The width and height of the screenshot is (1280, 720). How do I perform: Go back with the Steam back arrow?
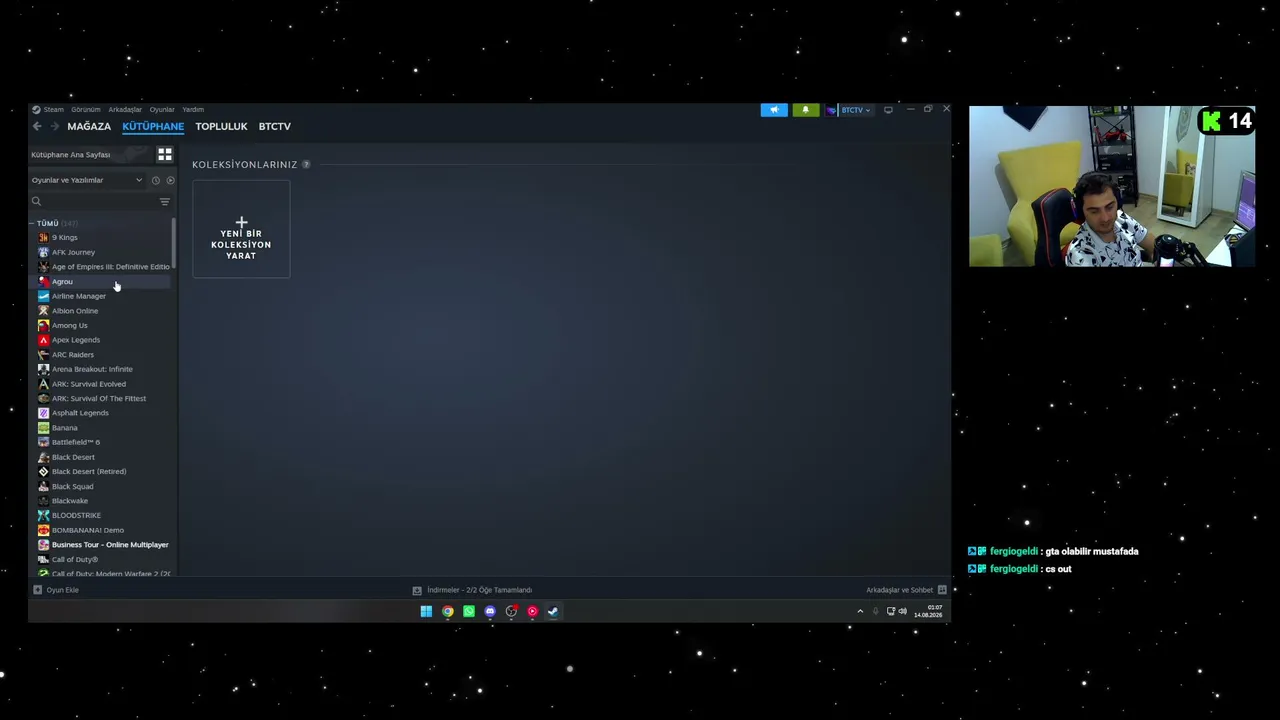coord(37,126)
